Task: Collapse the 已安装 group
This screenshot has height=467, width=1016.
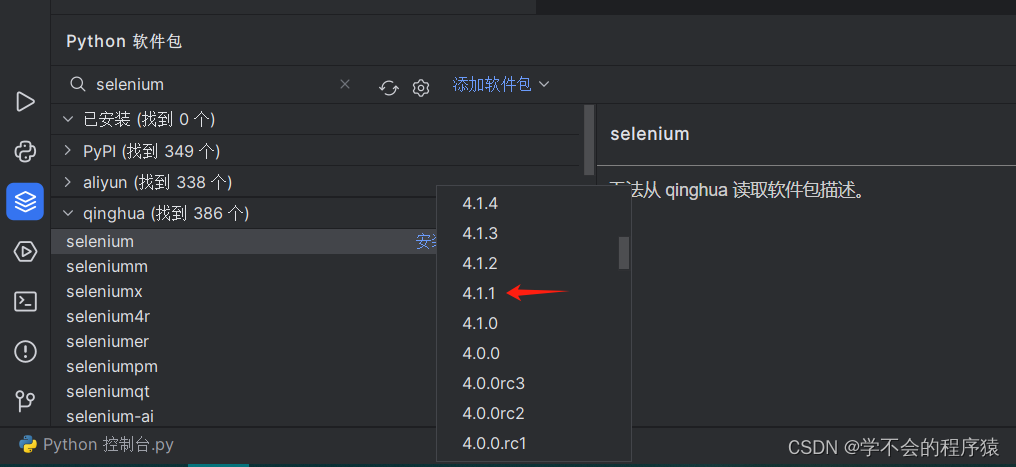Action: coord(67,119)
